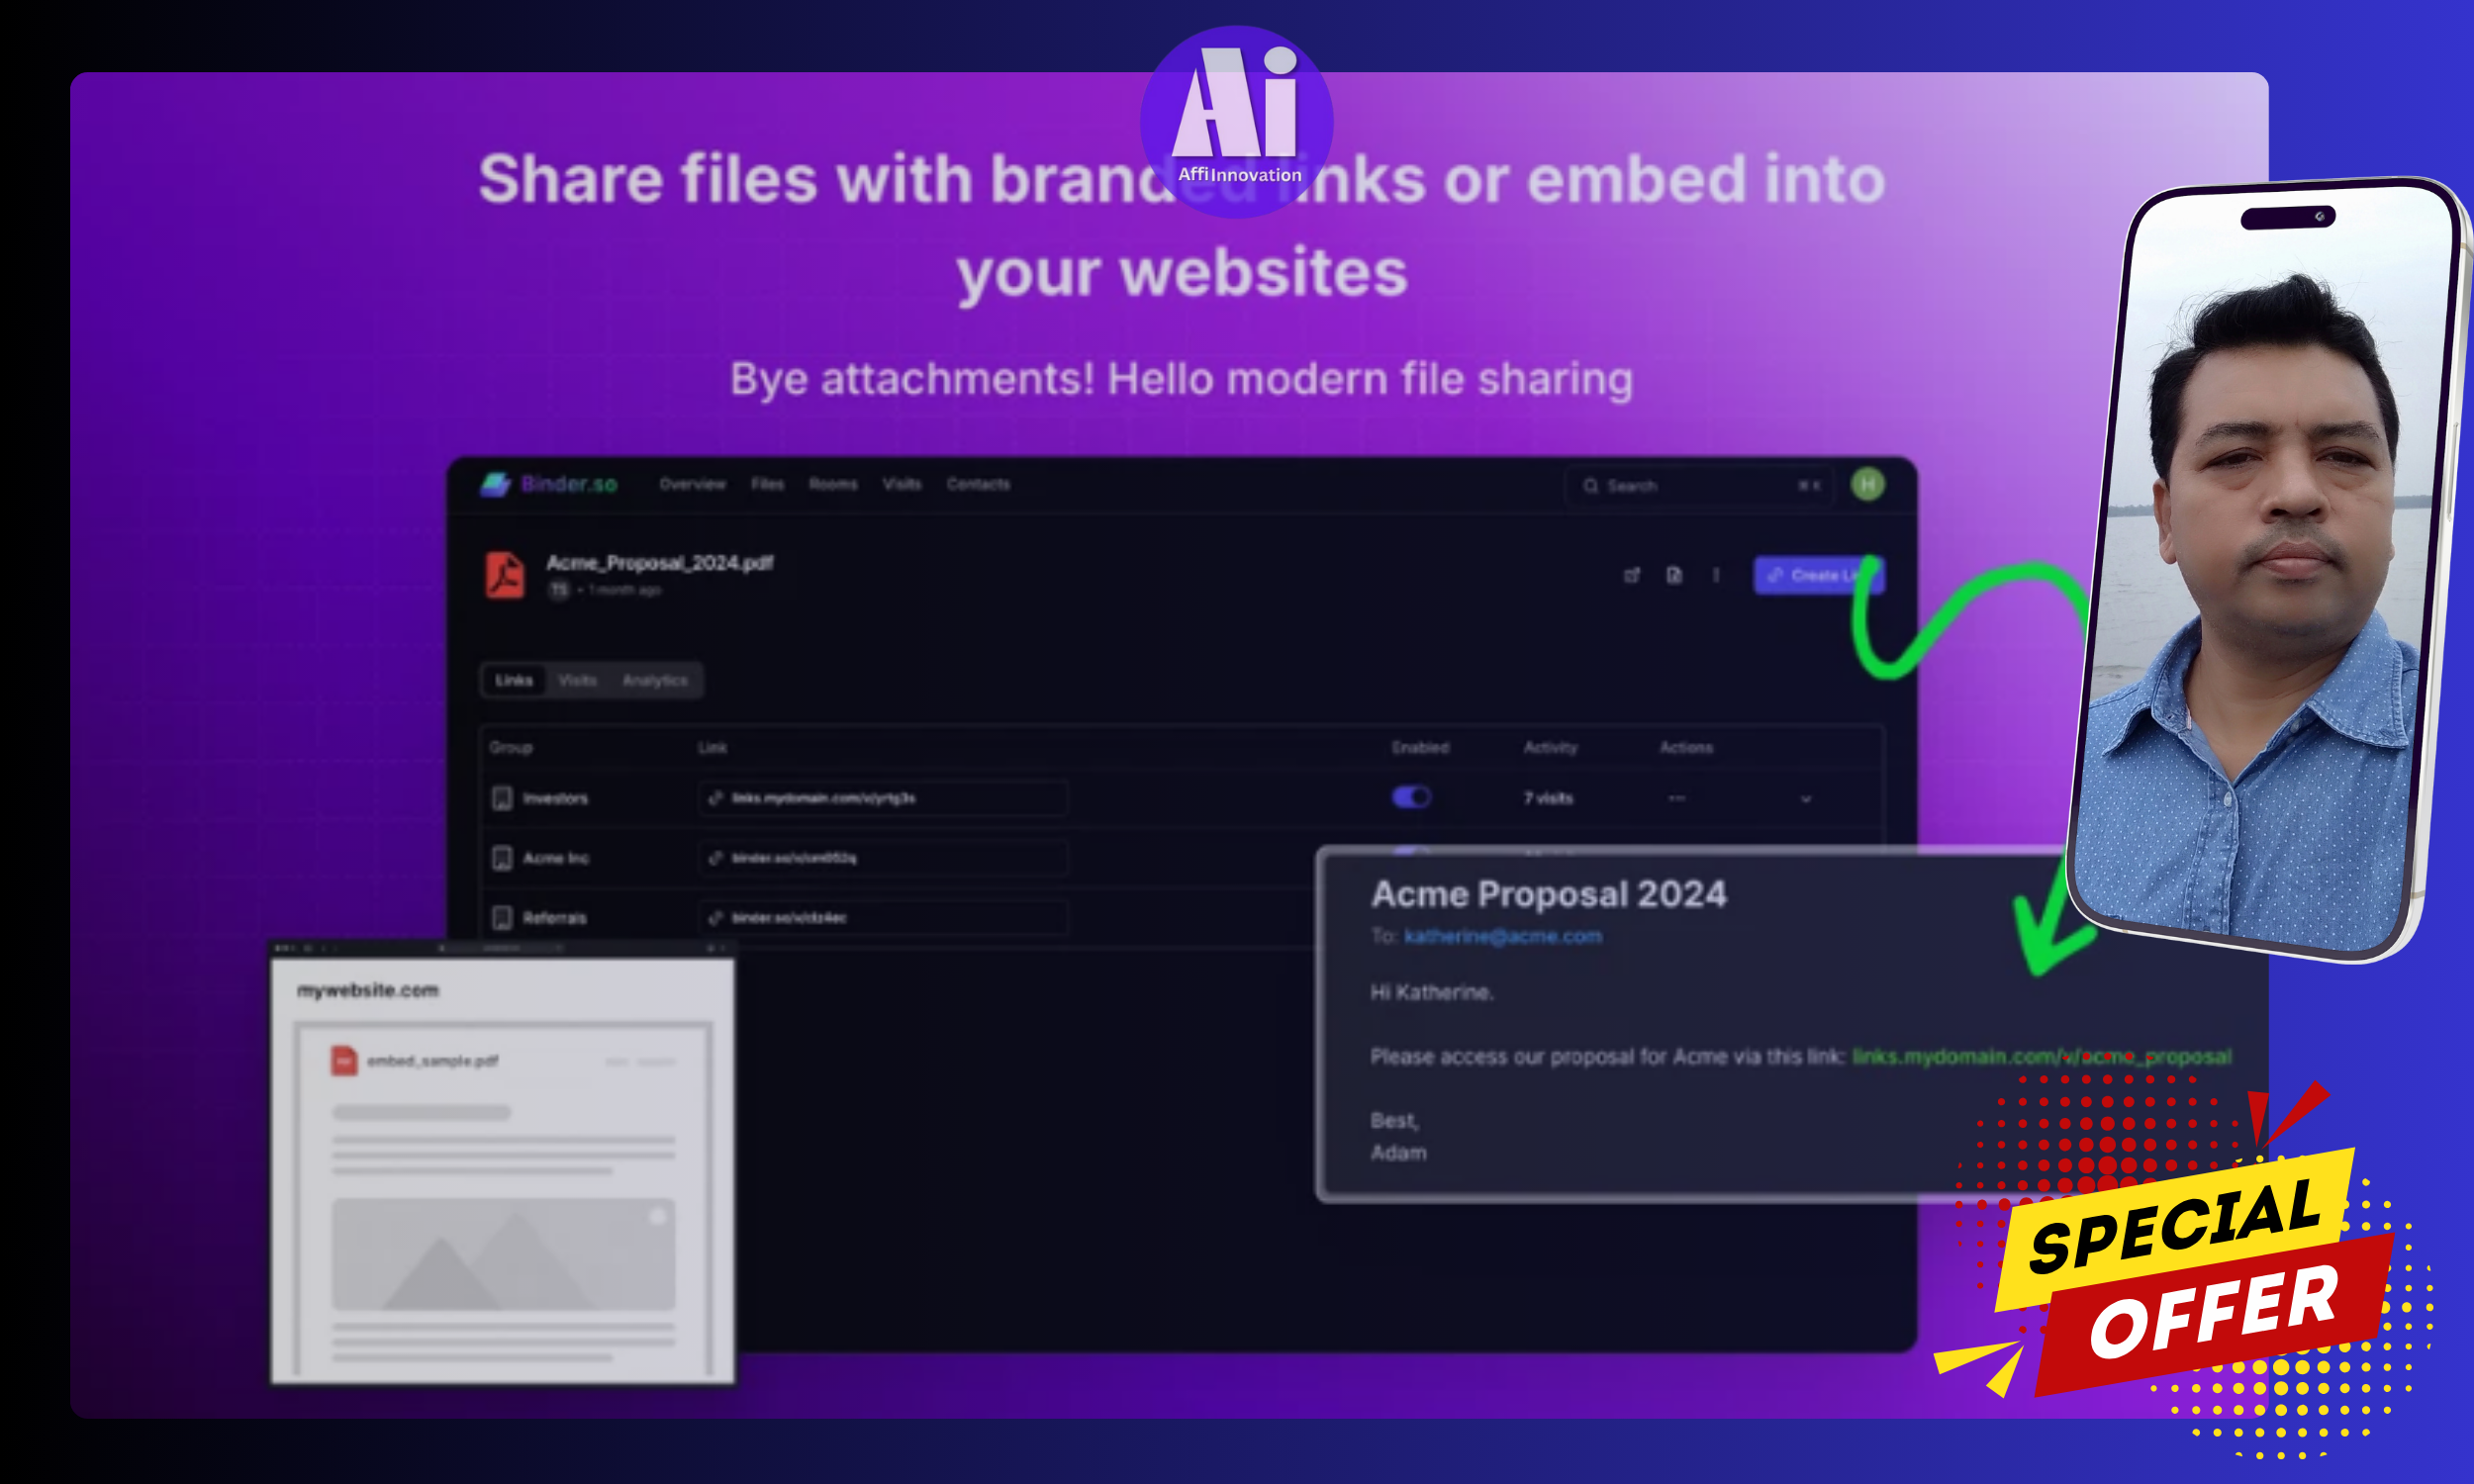
Task: Click the Enabled column header
Action: [1420, 748]
